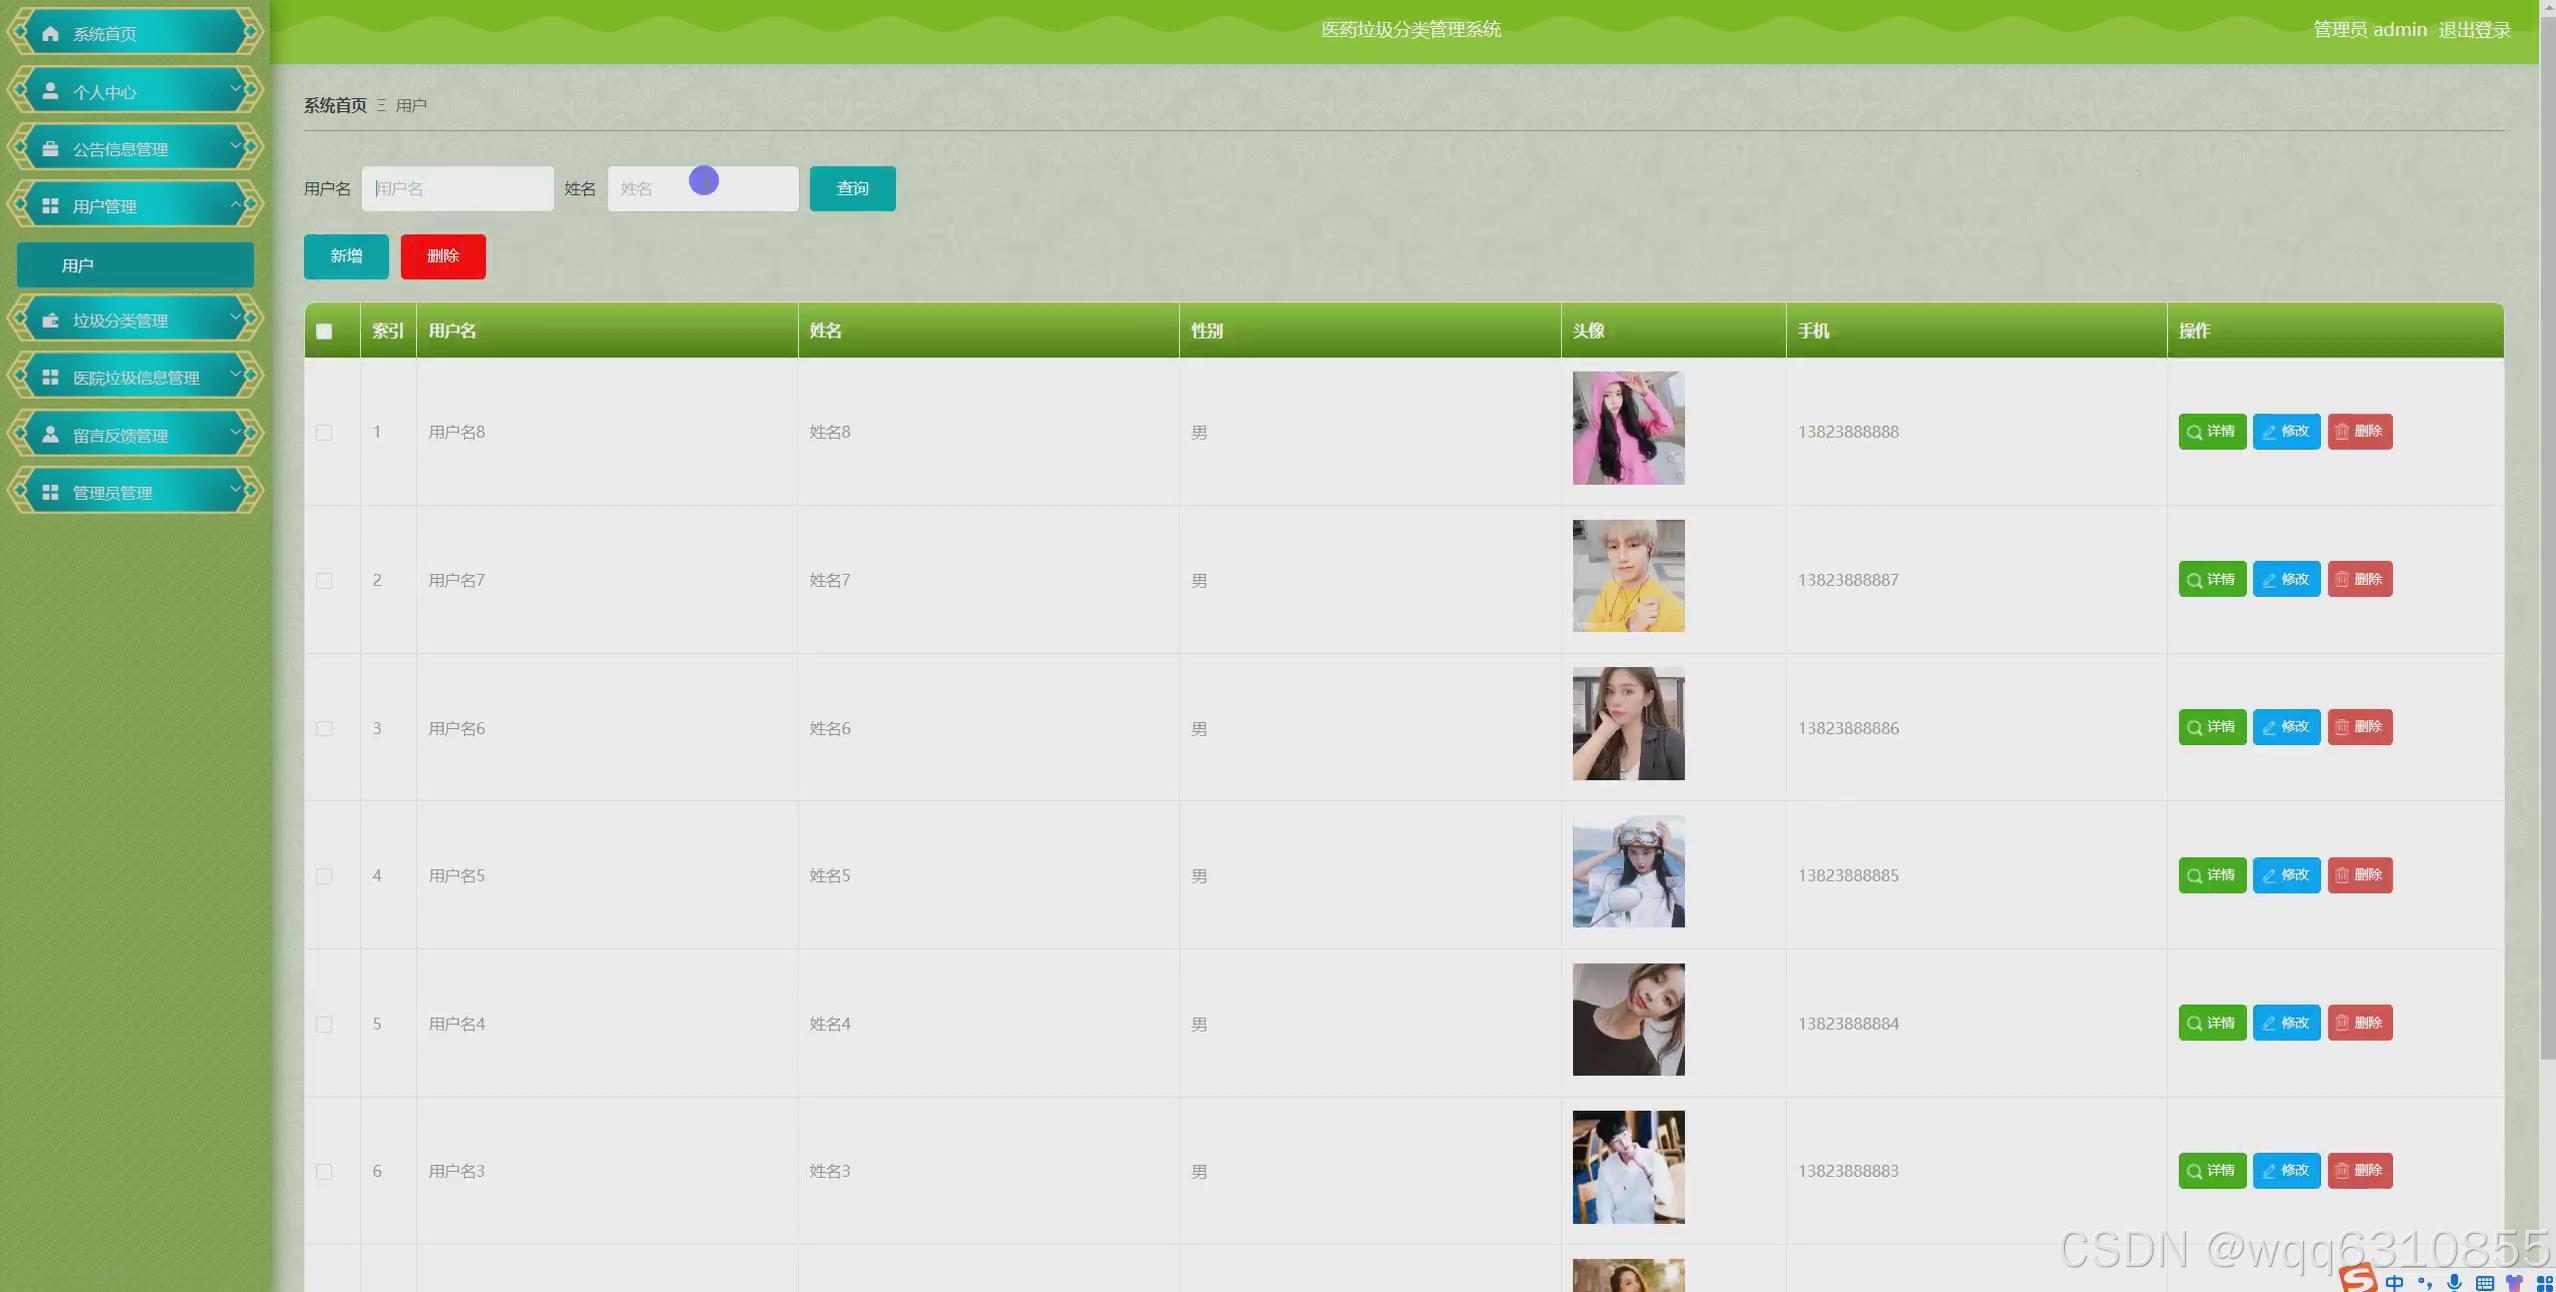Tick the checkbox for row 用户名5
Screen dimensions: 2556x1292
(324, 876)
